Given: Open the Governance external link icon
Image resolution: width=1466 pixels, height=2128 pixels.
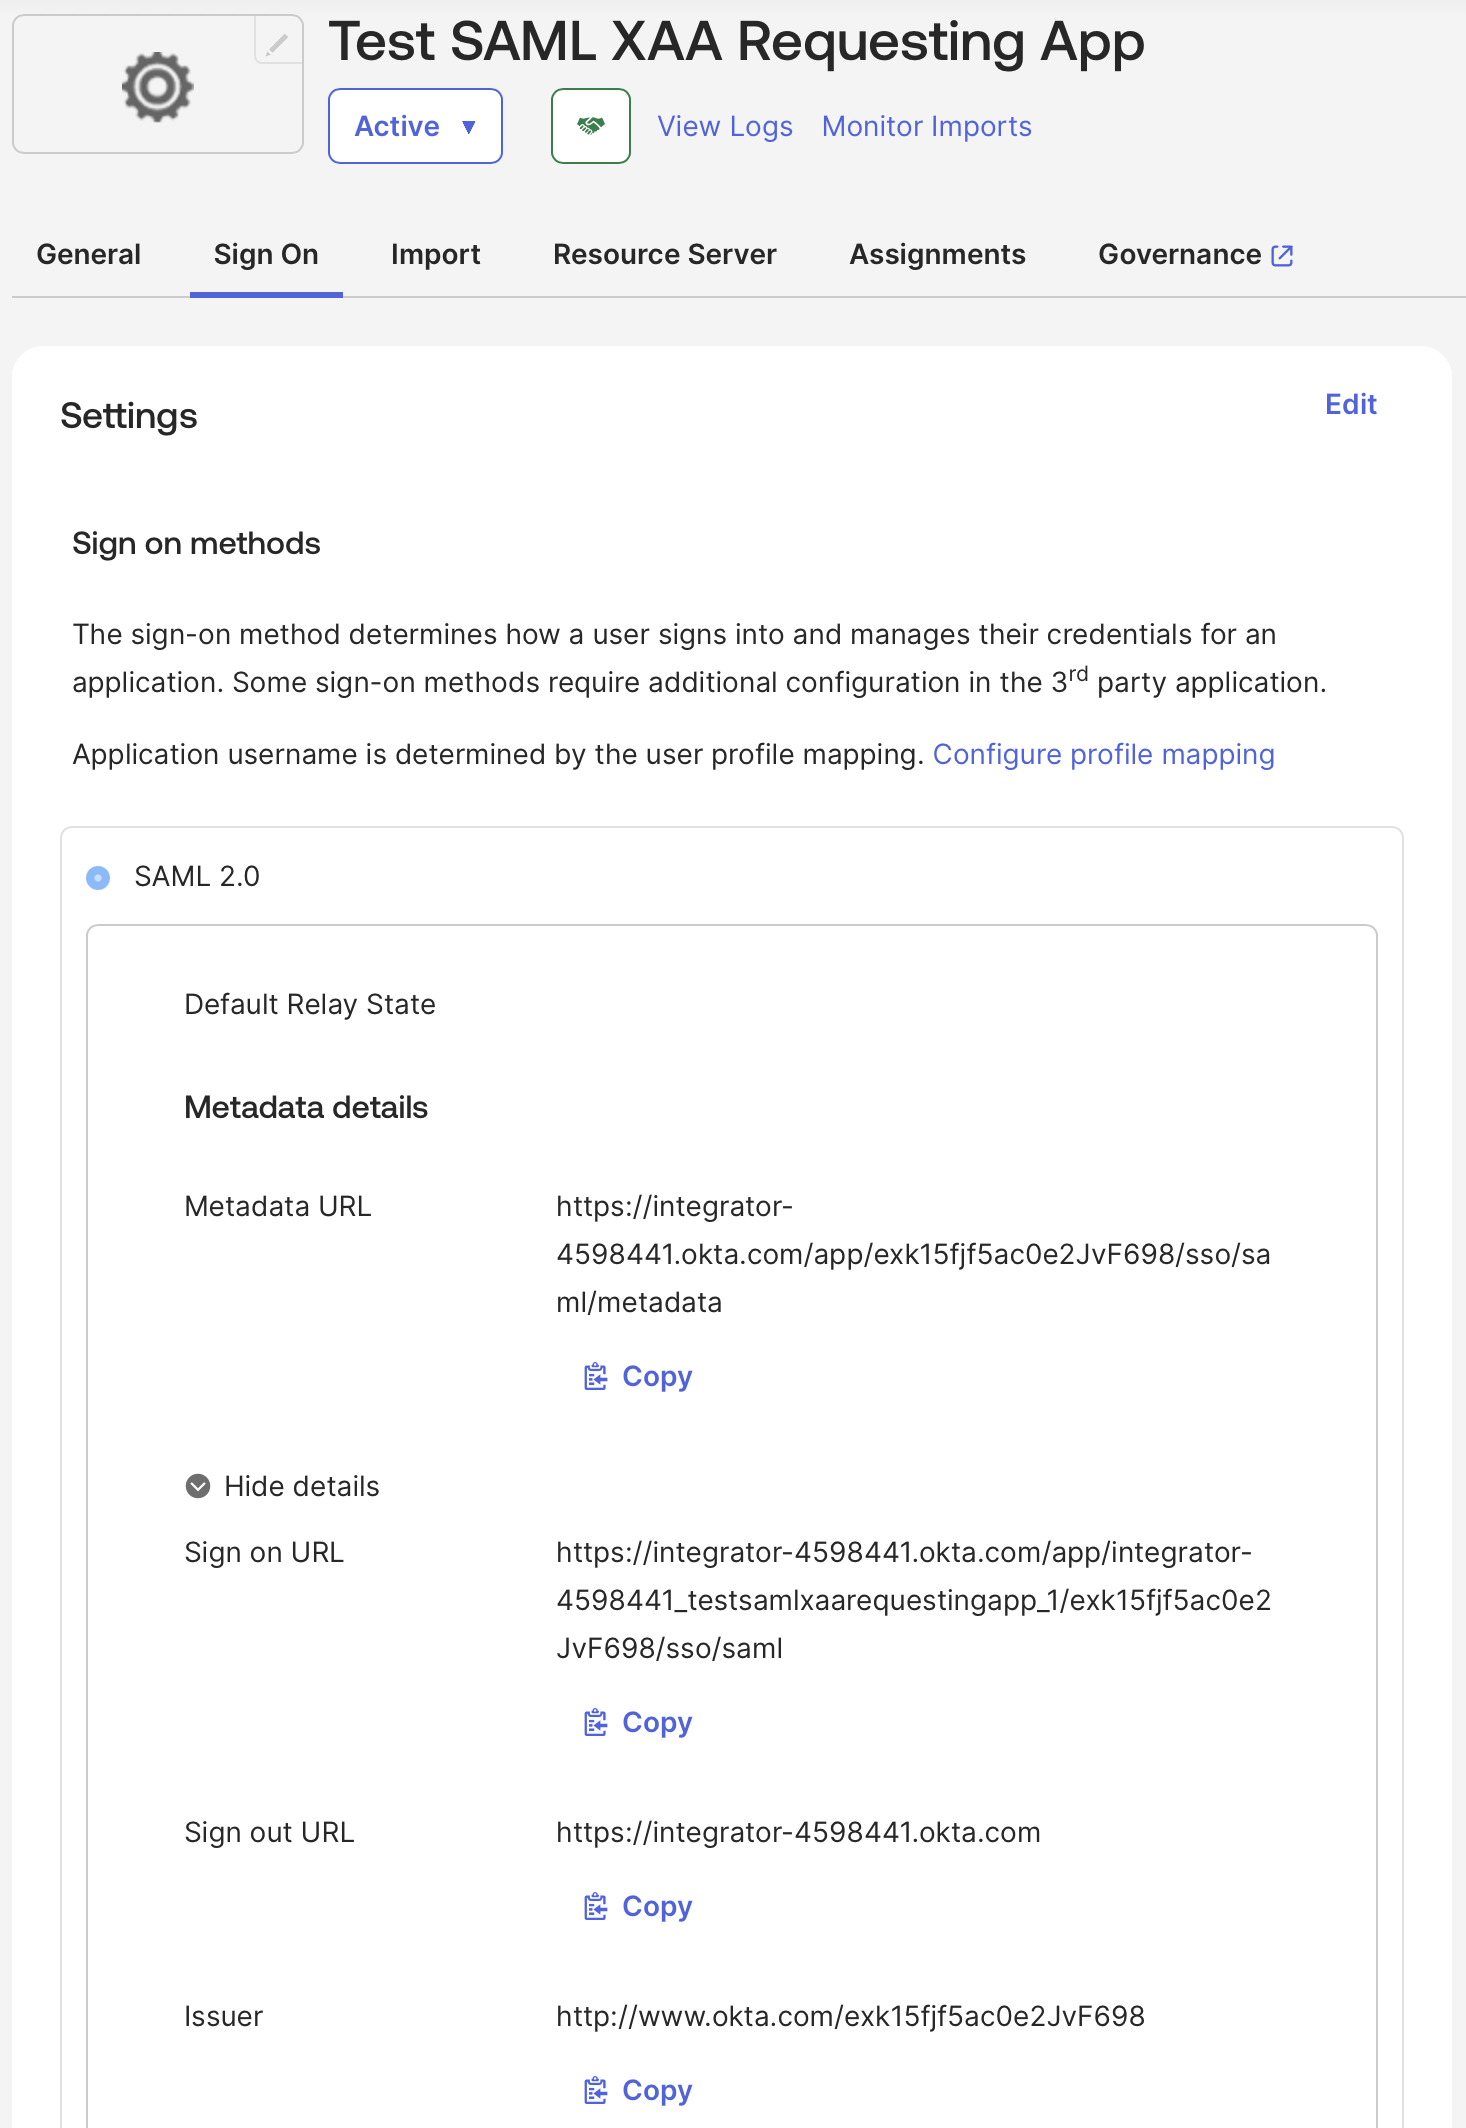Looking at the screenshot, I should [x=1282, y=255].
